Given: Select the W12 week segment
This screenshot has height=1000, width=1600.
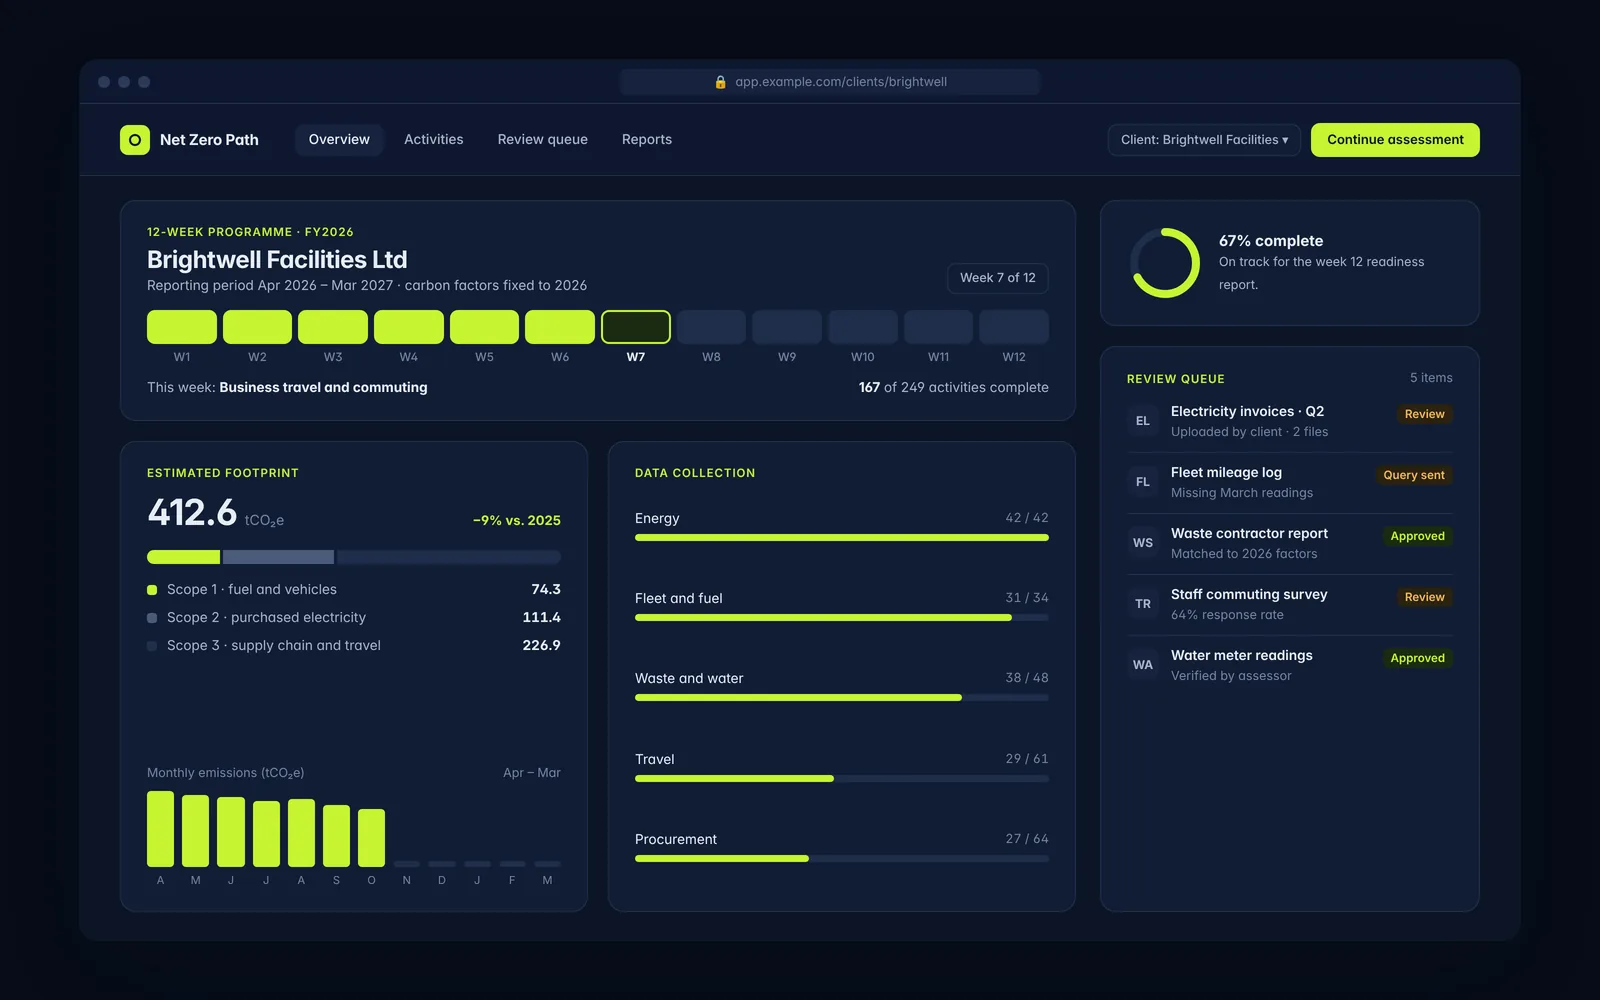Looking at the screenshot, I should [1014, 327].
